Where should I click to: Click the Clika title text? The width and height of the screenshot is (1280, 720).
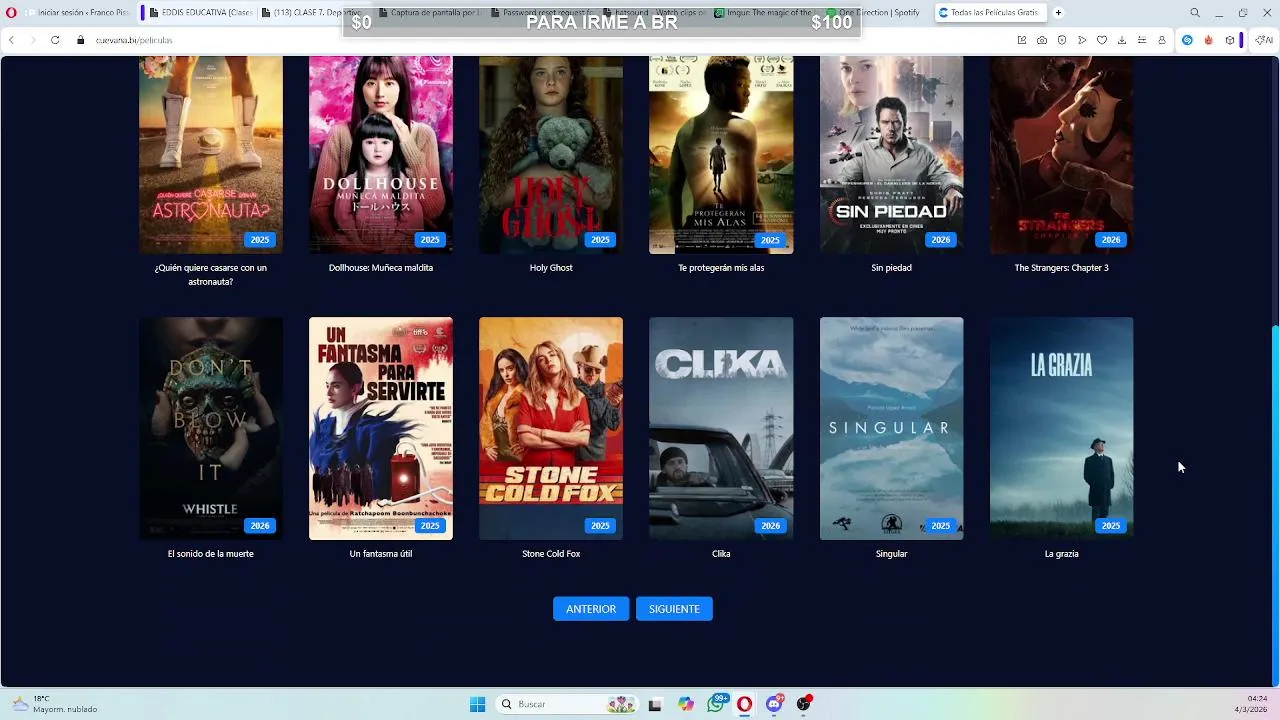(721, 554)
